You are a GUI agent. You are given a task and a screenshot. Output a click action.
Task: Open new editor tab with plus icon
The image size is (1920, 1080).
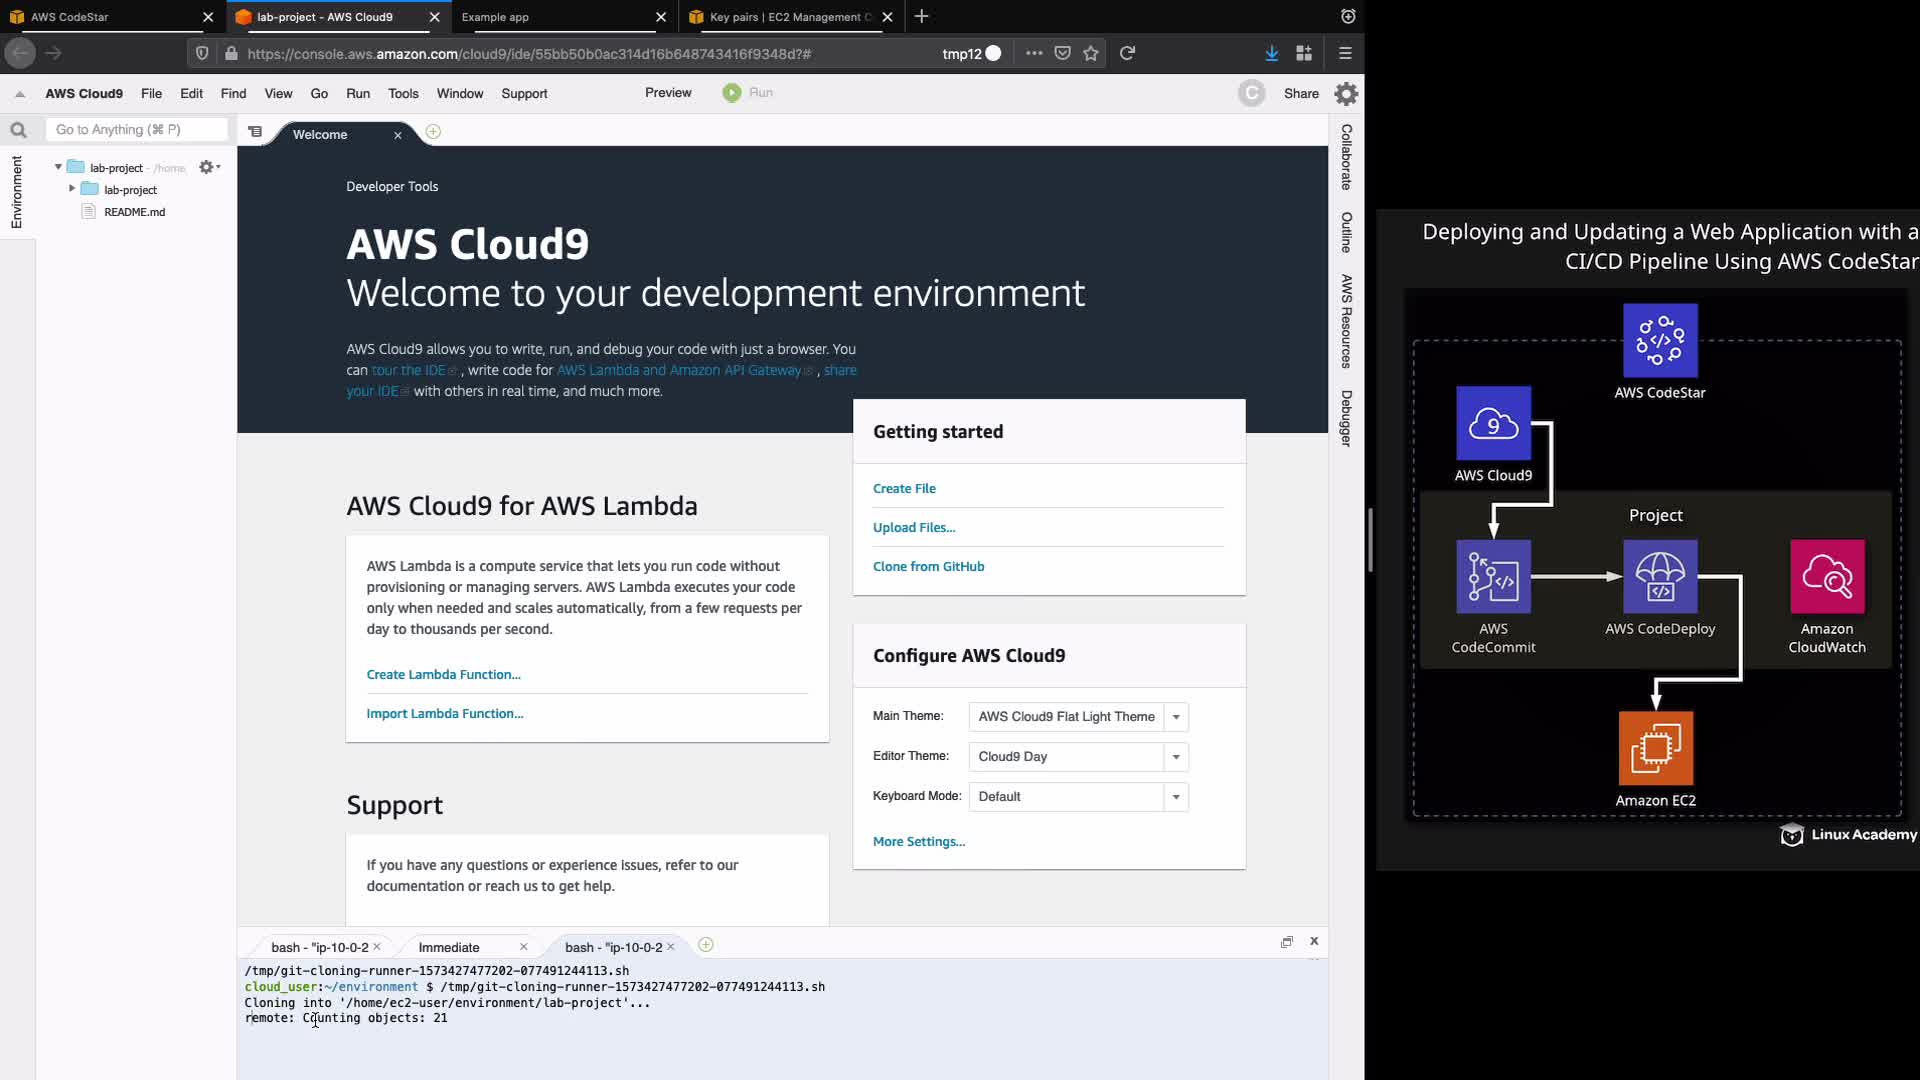pyautogui.click(x=433, y=132)
